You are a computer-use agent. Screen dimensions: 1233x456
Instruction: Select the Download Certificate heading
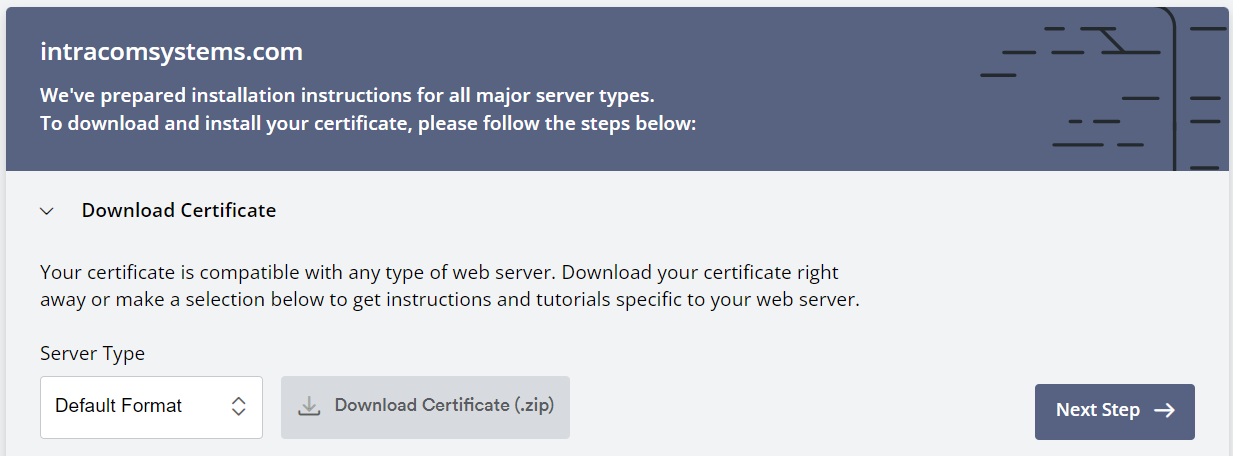(179, 210)
